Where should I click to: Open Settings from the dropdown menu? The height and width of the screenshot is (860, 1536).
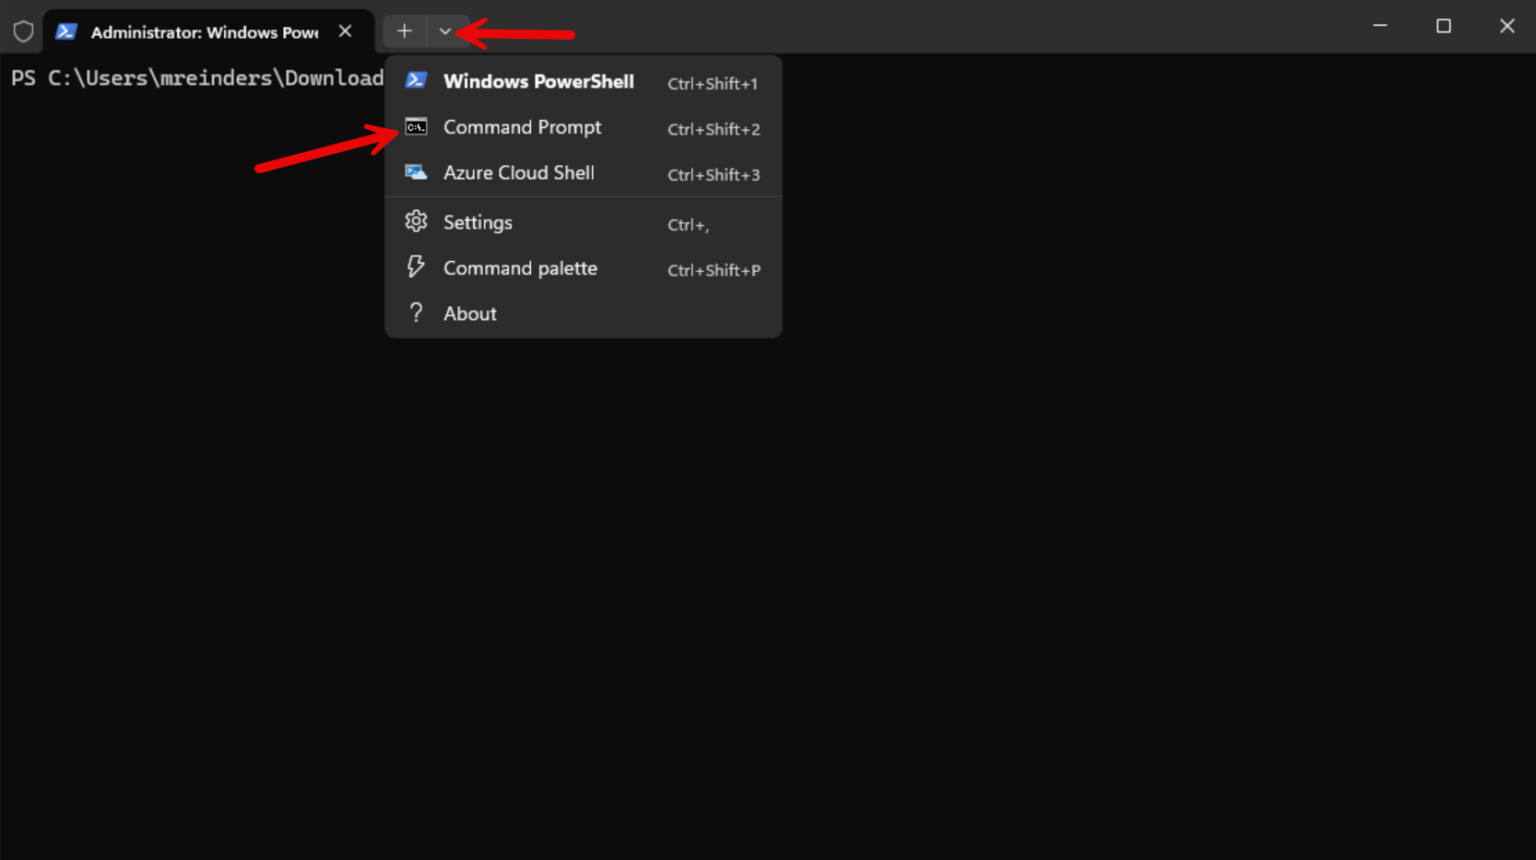click(478, 221)
